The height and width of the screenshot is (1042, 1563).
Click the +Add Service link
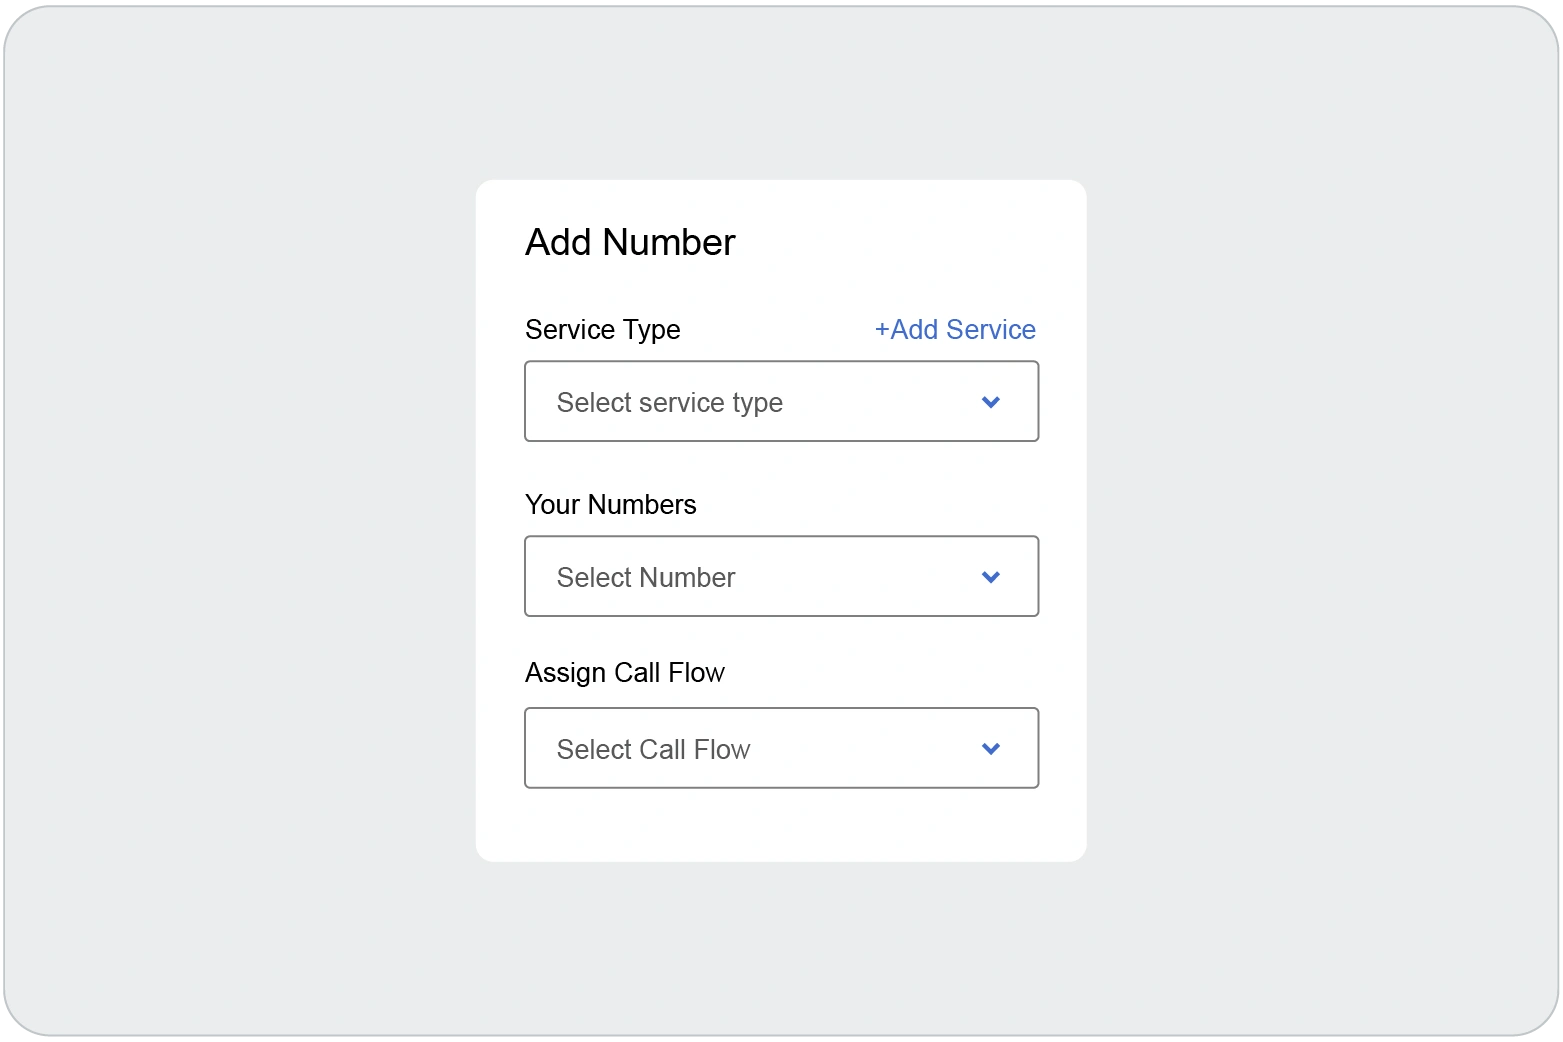[x=955, y=330]
